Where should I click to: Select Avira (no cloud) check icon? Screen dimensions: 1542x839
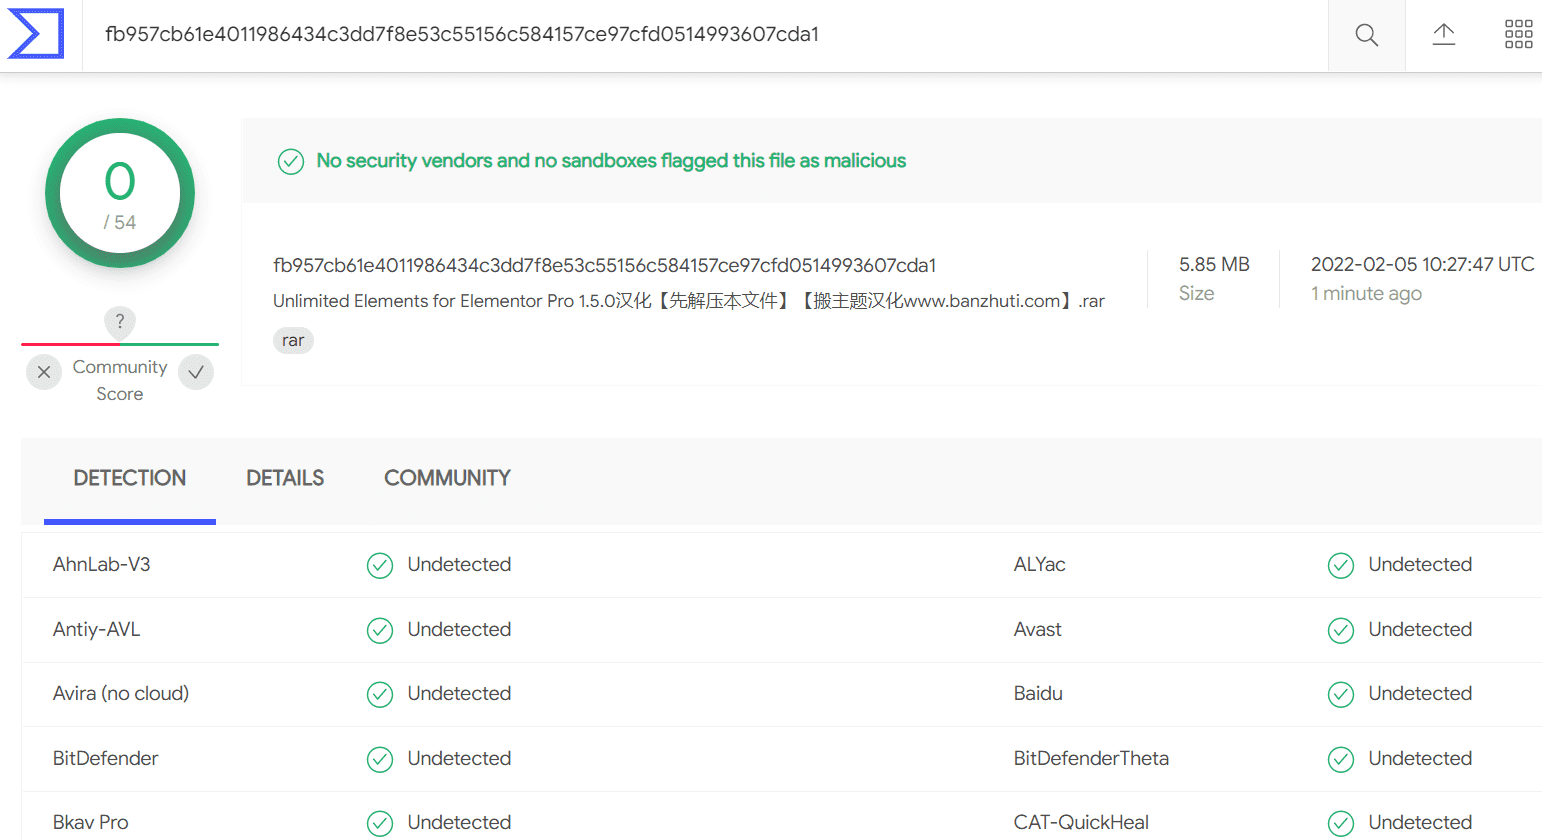pyautogui.click(x=380, y=694)
